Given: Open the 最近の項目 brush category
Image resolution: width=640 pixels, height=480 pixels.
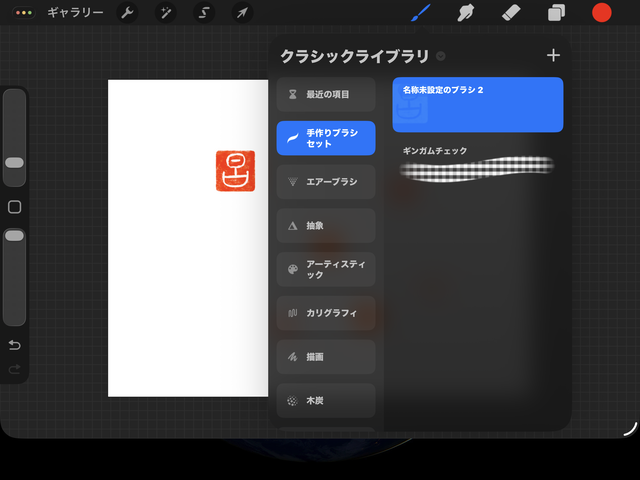Looking at the screenshot, I should coord(326,94).
